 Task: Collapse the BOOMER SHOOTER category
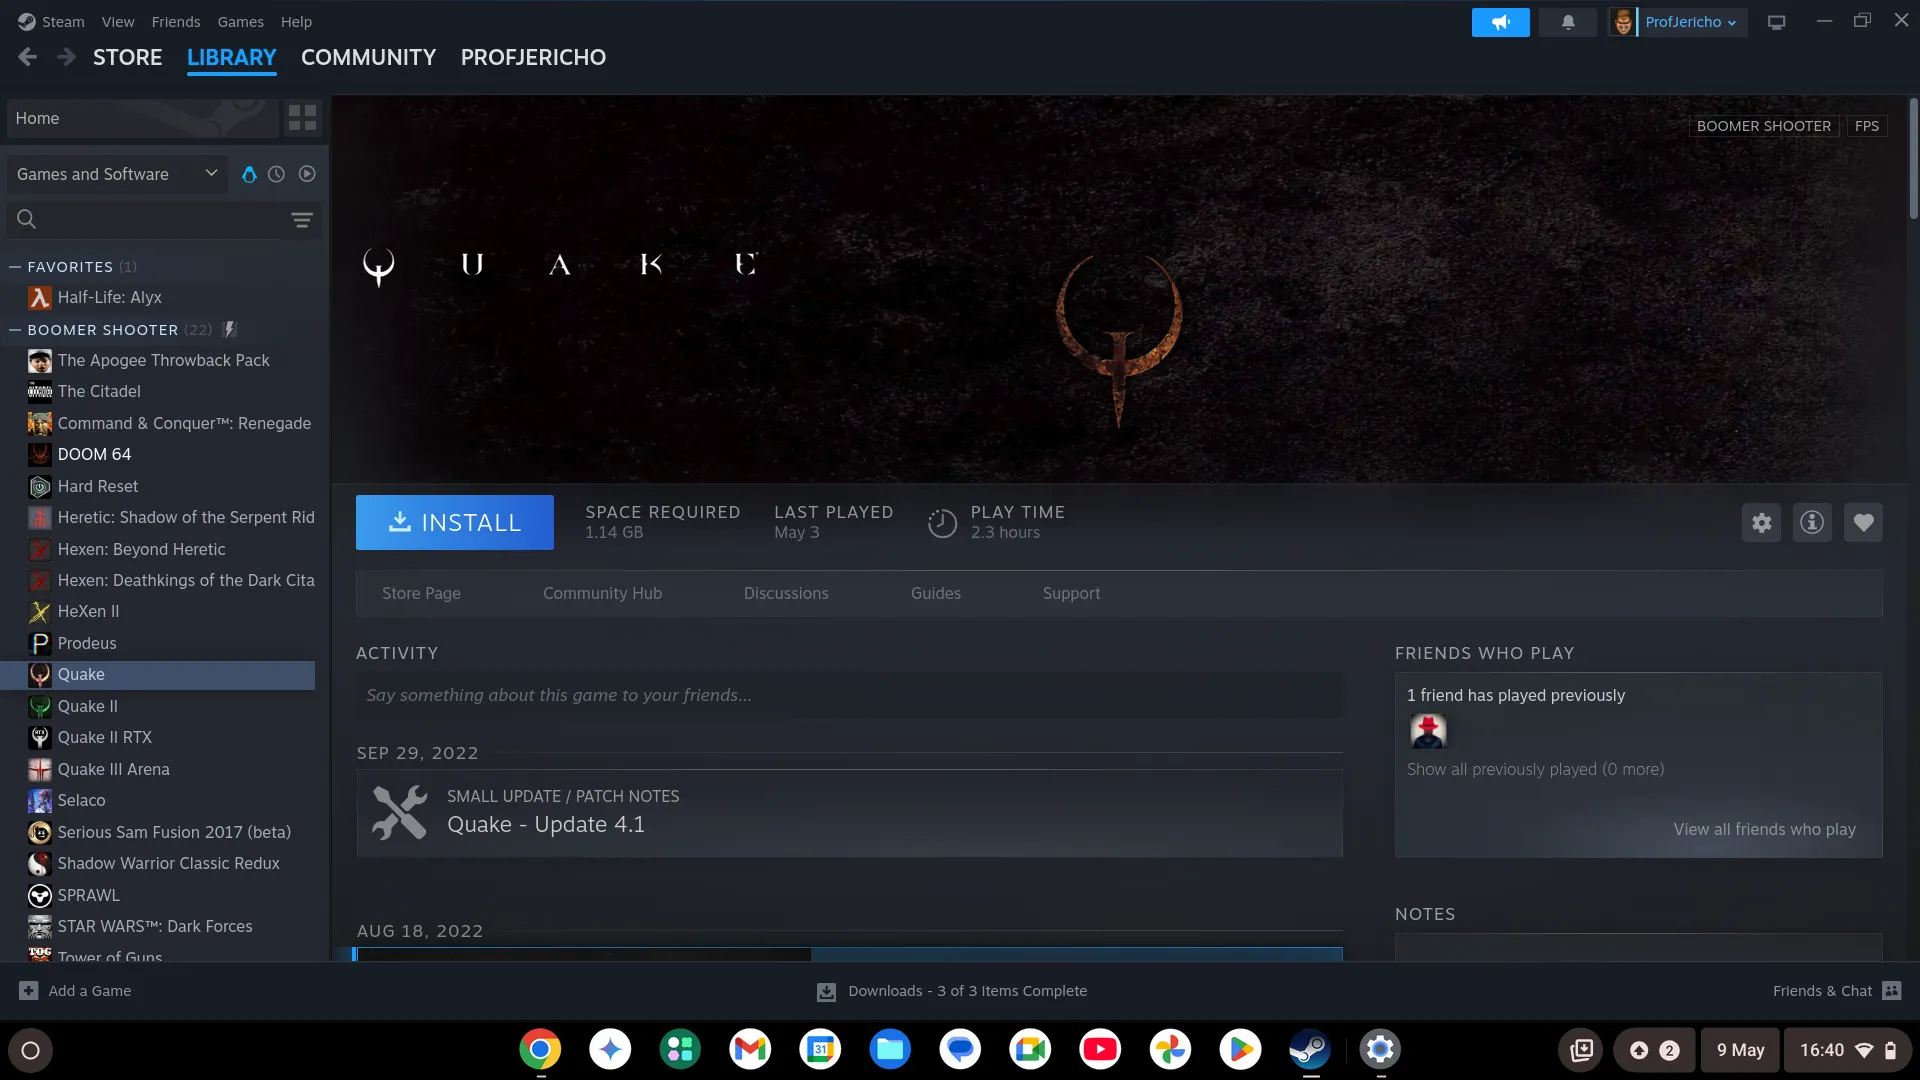click(x=13, y=329)
